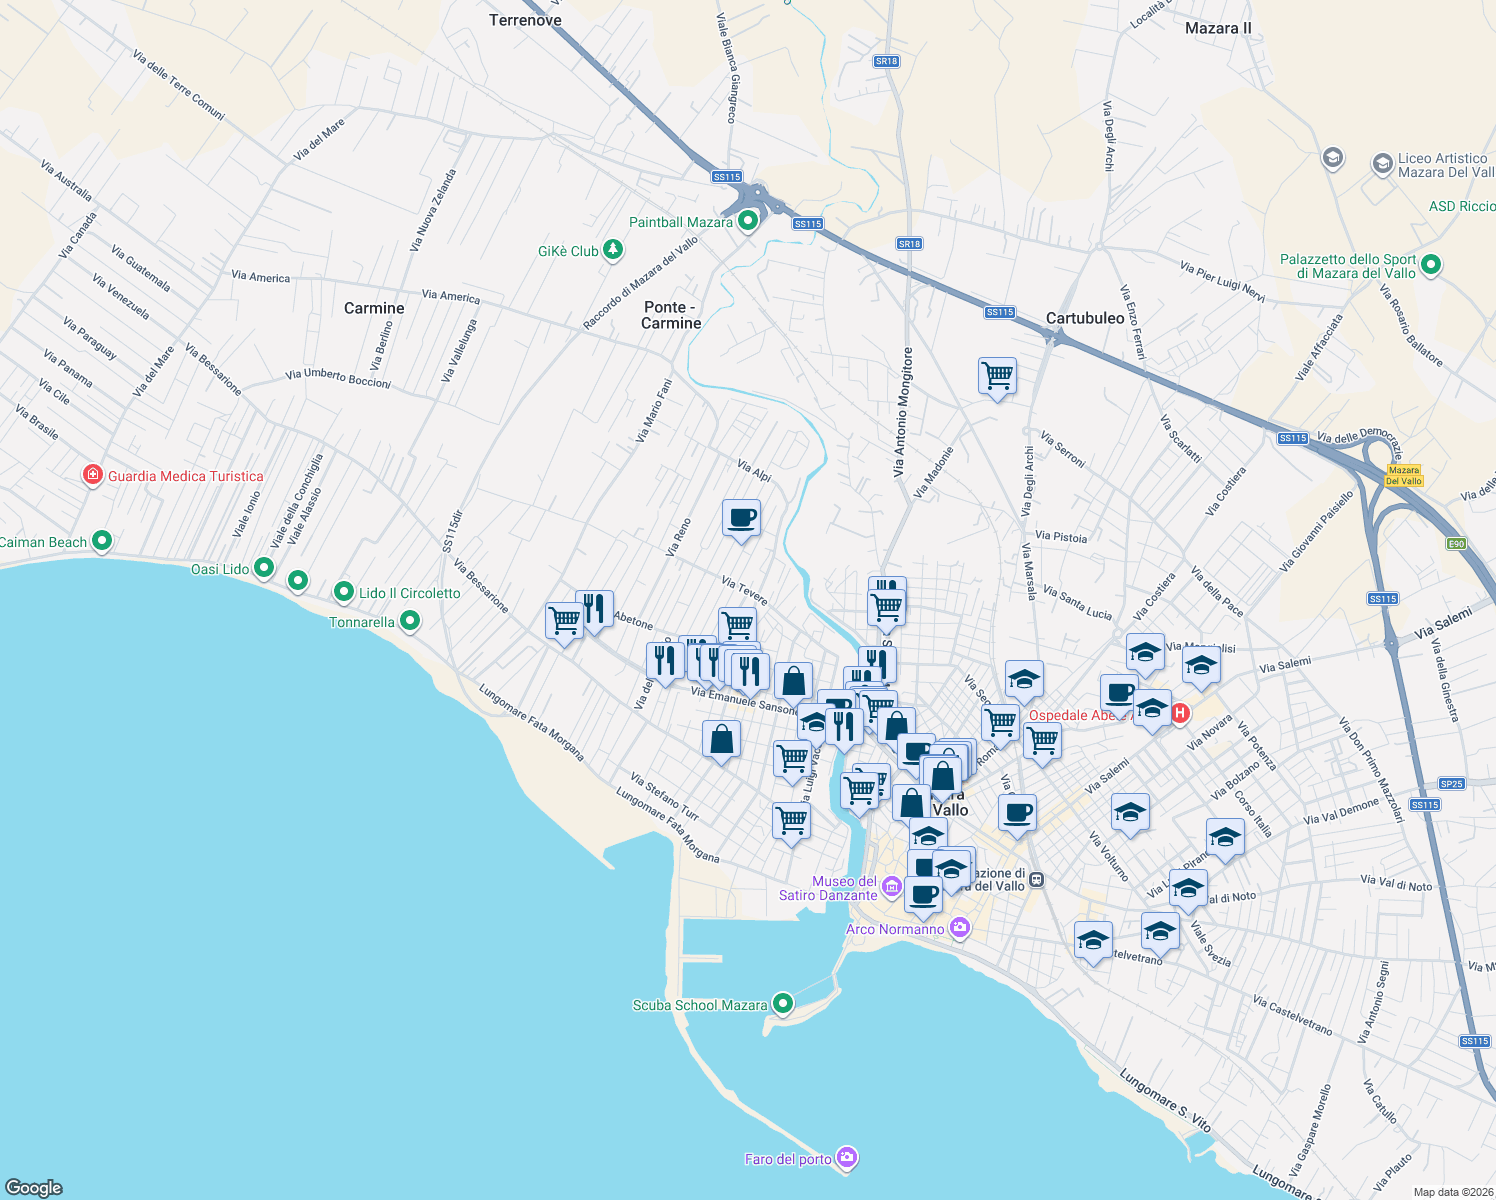
Task: Select the Carmine neighborhood label
Action: point(374,308)
